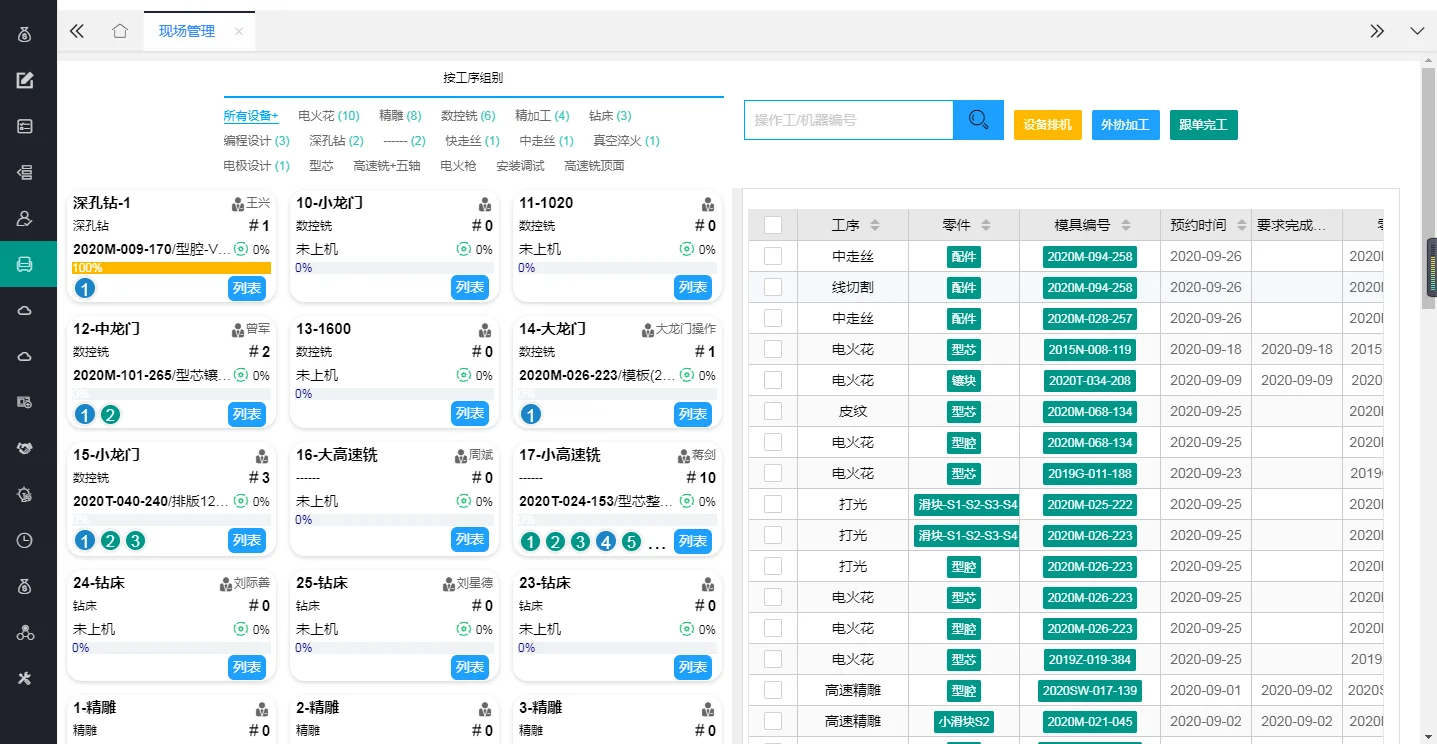
Task: Tick the checkbox for the 皮纹 row
Action: [x=773, y=411]
